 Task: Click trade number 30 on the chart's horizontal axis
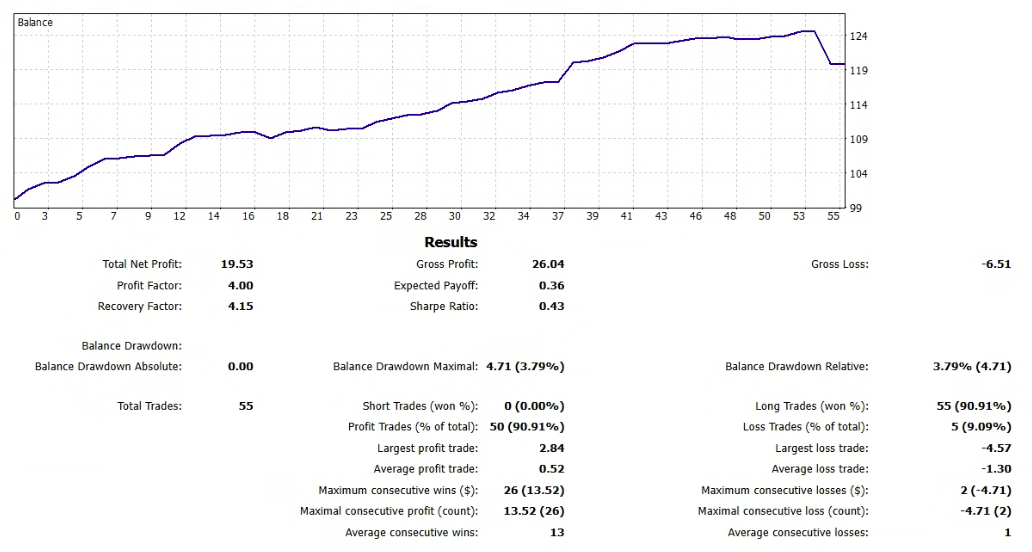tap(455, 216)
